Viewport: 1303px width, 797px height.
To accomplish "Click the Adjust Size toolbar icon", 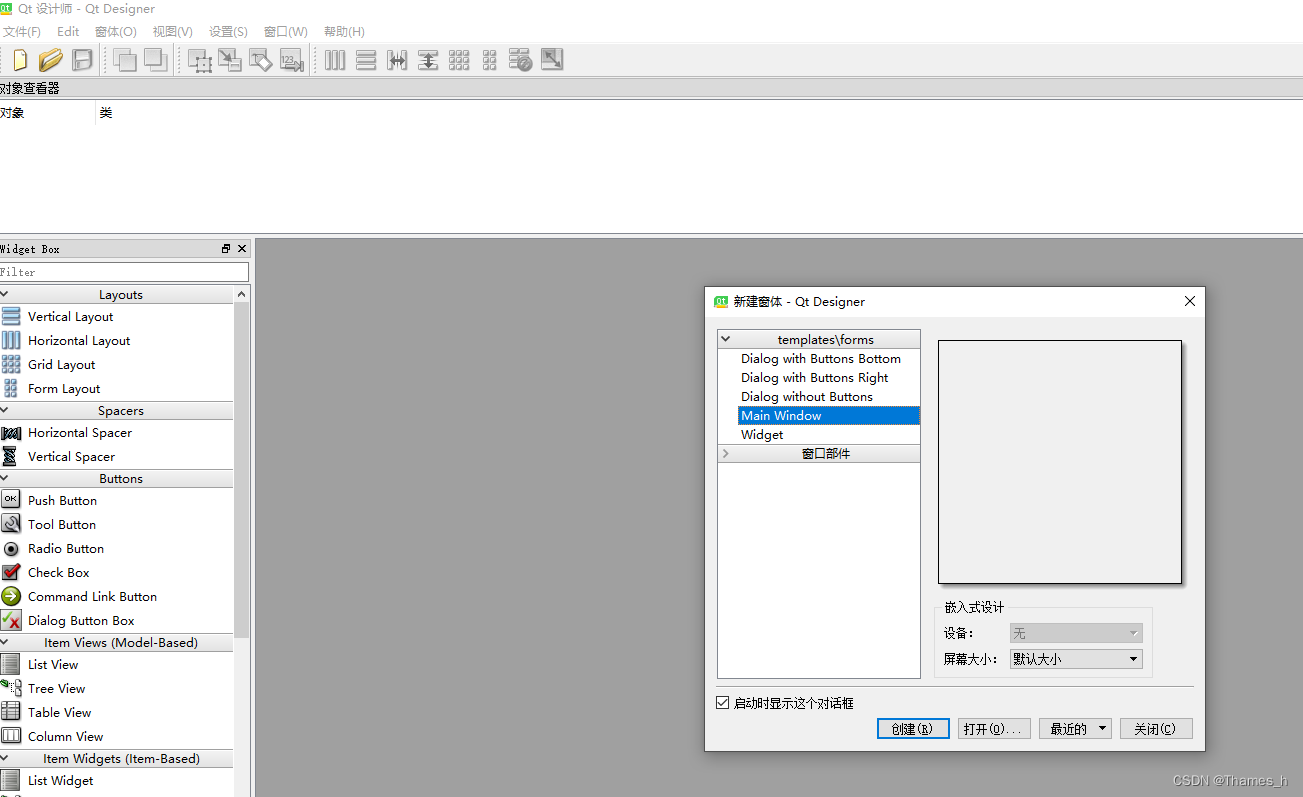I will click(x=552, y=60).
